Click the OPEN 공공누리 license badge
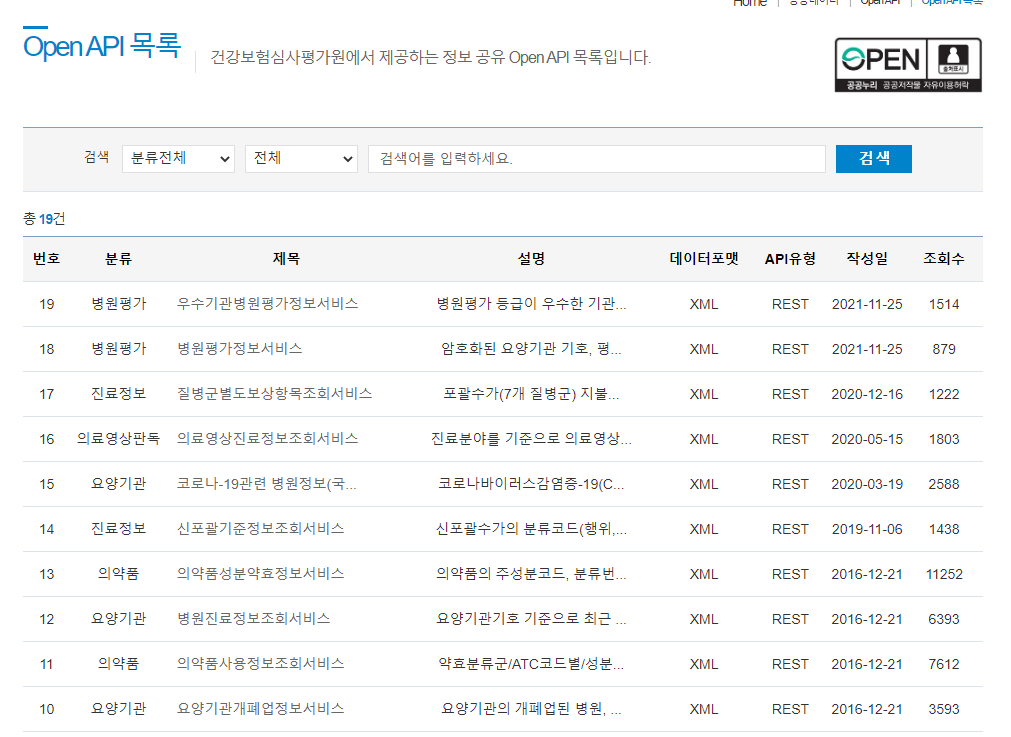 pos(908,64)
